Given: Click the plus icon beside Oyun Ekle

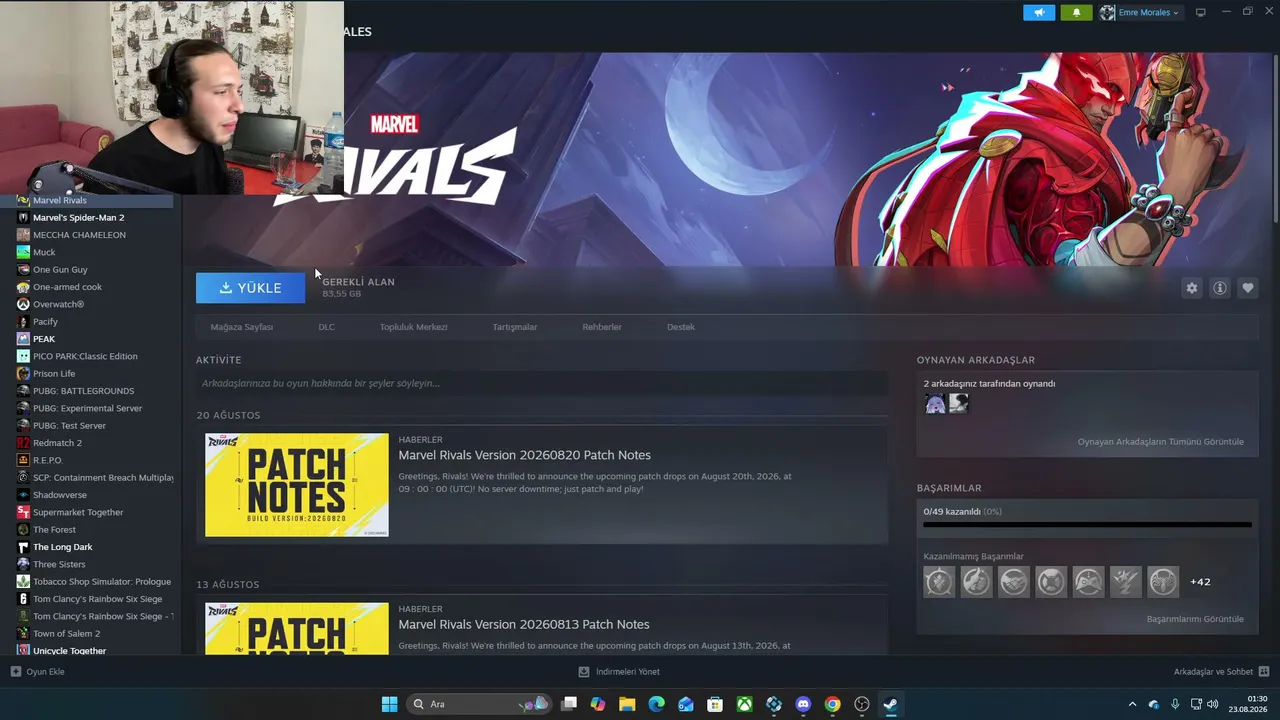Looking at the screenshot, I should [x=15, y=672].
